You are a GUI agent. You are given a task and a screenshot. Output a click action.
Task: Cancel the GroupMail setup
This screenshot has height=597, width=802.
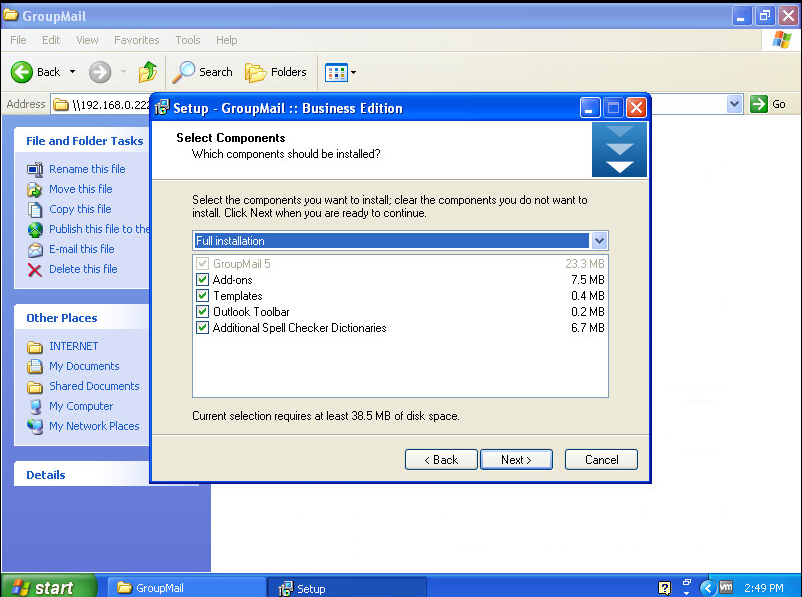click(x=601, y=460)
